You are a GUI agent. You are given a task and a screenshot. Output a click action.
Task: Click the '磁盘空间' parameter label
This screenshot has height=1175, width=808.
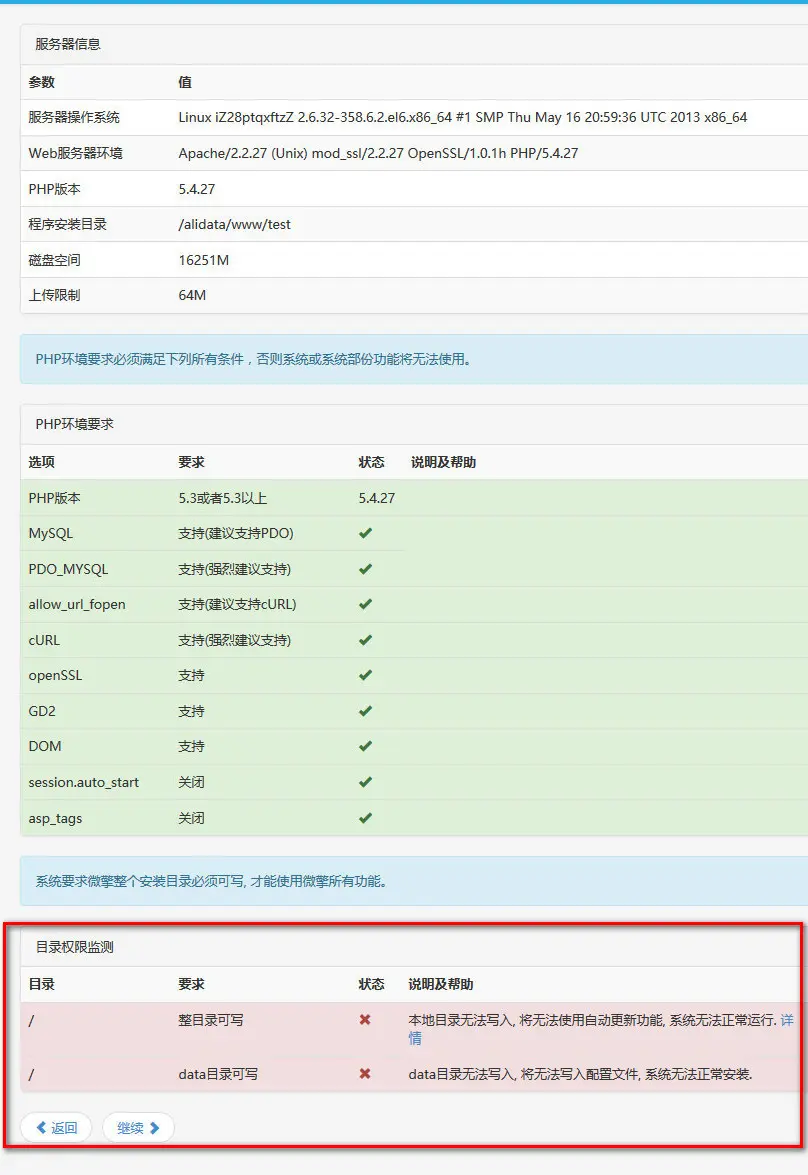(55, 260)
